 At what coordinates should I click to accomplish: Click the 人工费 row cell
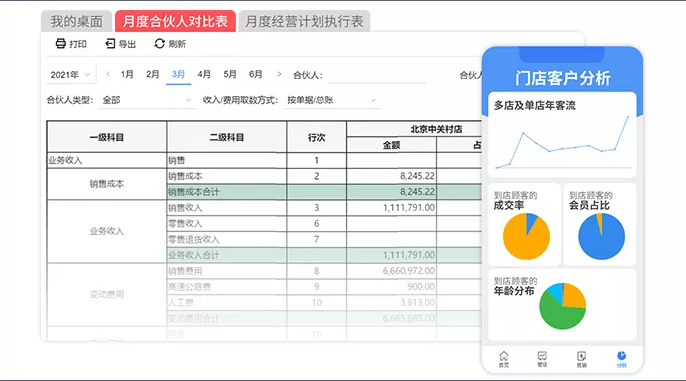227,303
